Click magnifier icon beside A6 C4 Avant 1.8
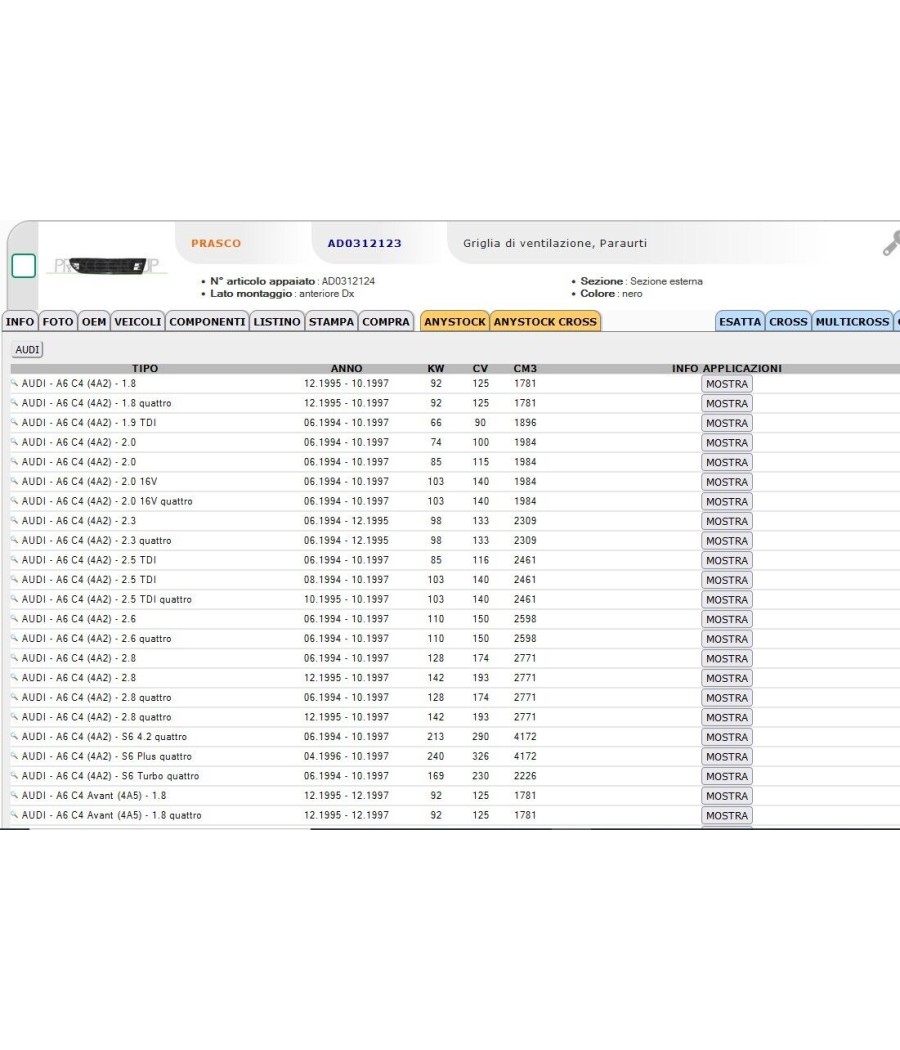900x1050 pixels. point(14,795)
